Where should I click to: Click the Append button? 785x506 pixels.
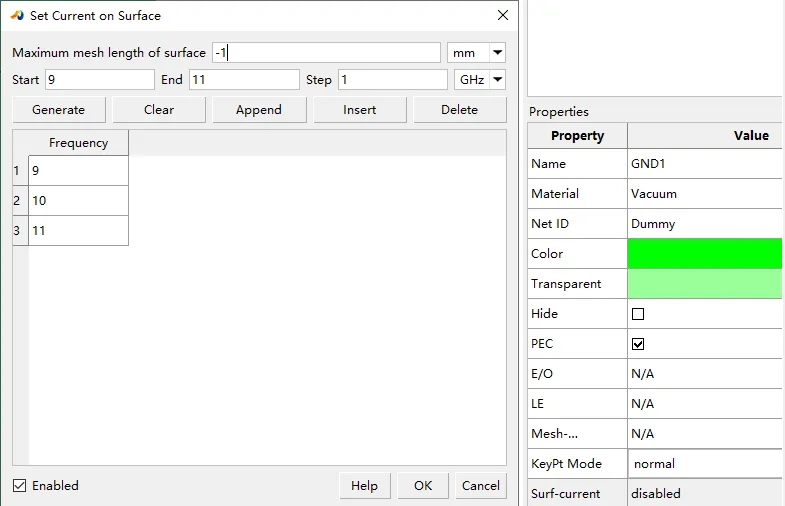click(x=259, y=110)
